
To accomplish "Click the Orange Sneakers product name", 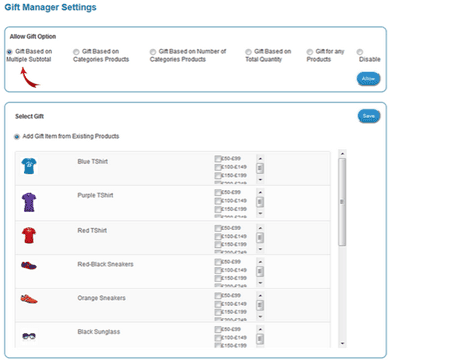I will 102,298.
